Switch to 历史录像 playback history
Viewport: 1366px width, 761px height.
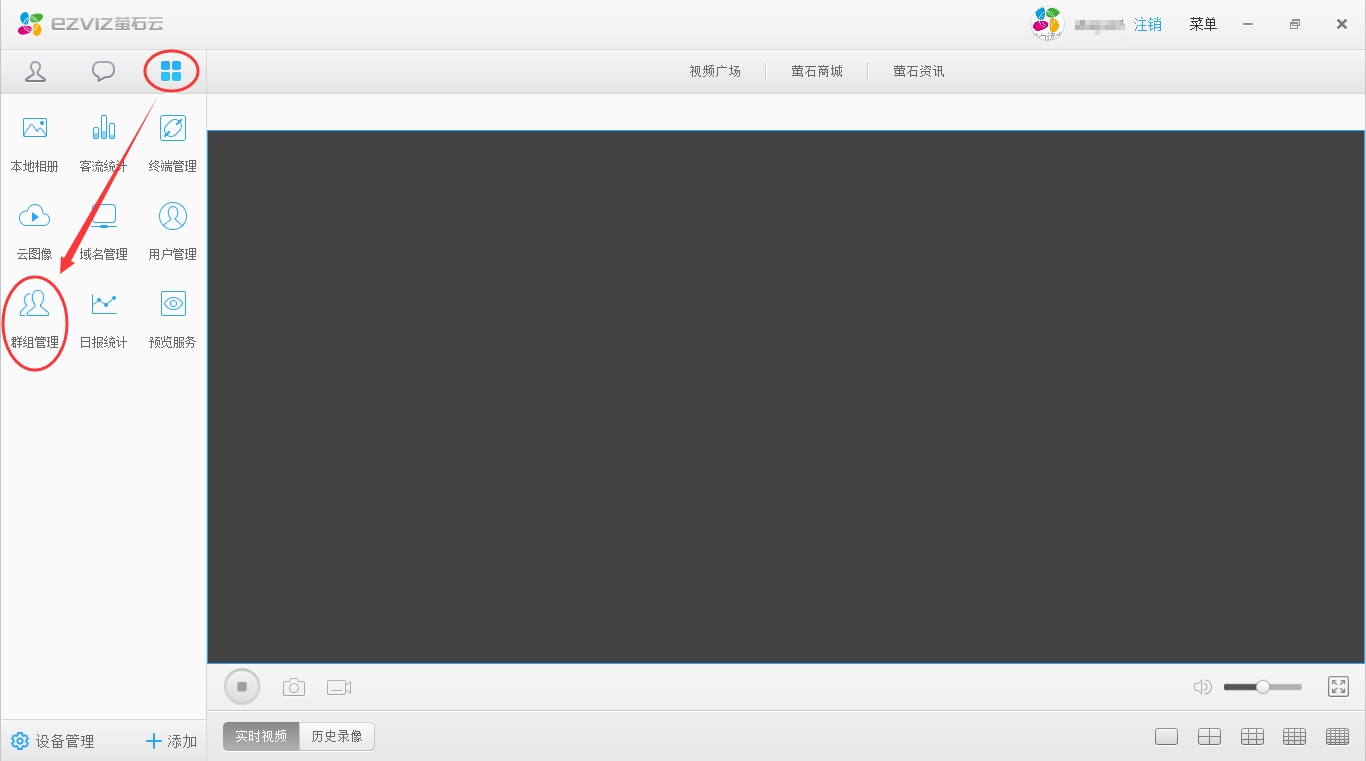coord(337,736)
